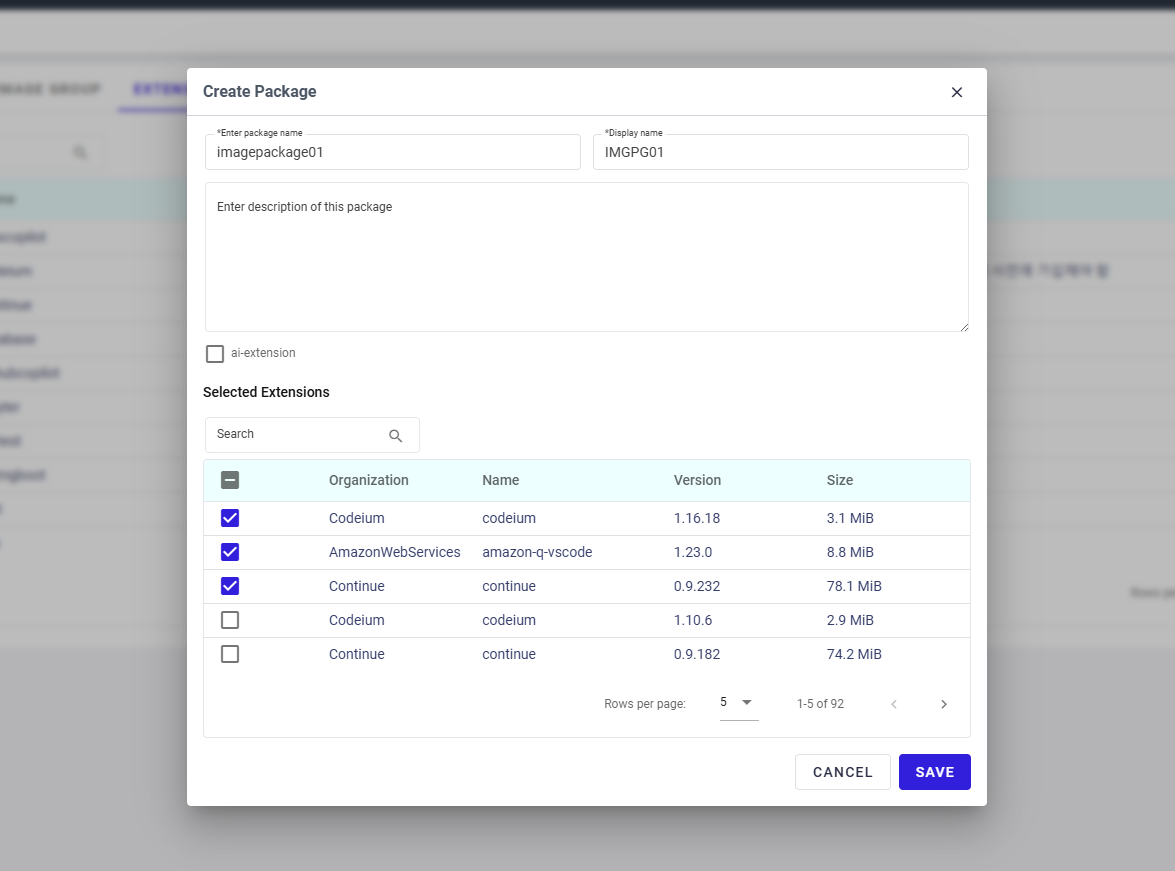
Task: Click the Version column header
Action: tap(697, 480)
